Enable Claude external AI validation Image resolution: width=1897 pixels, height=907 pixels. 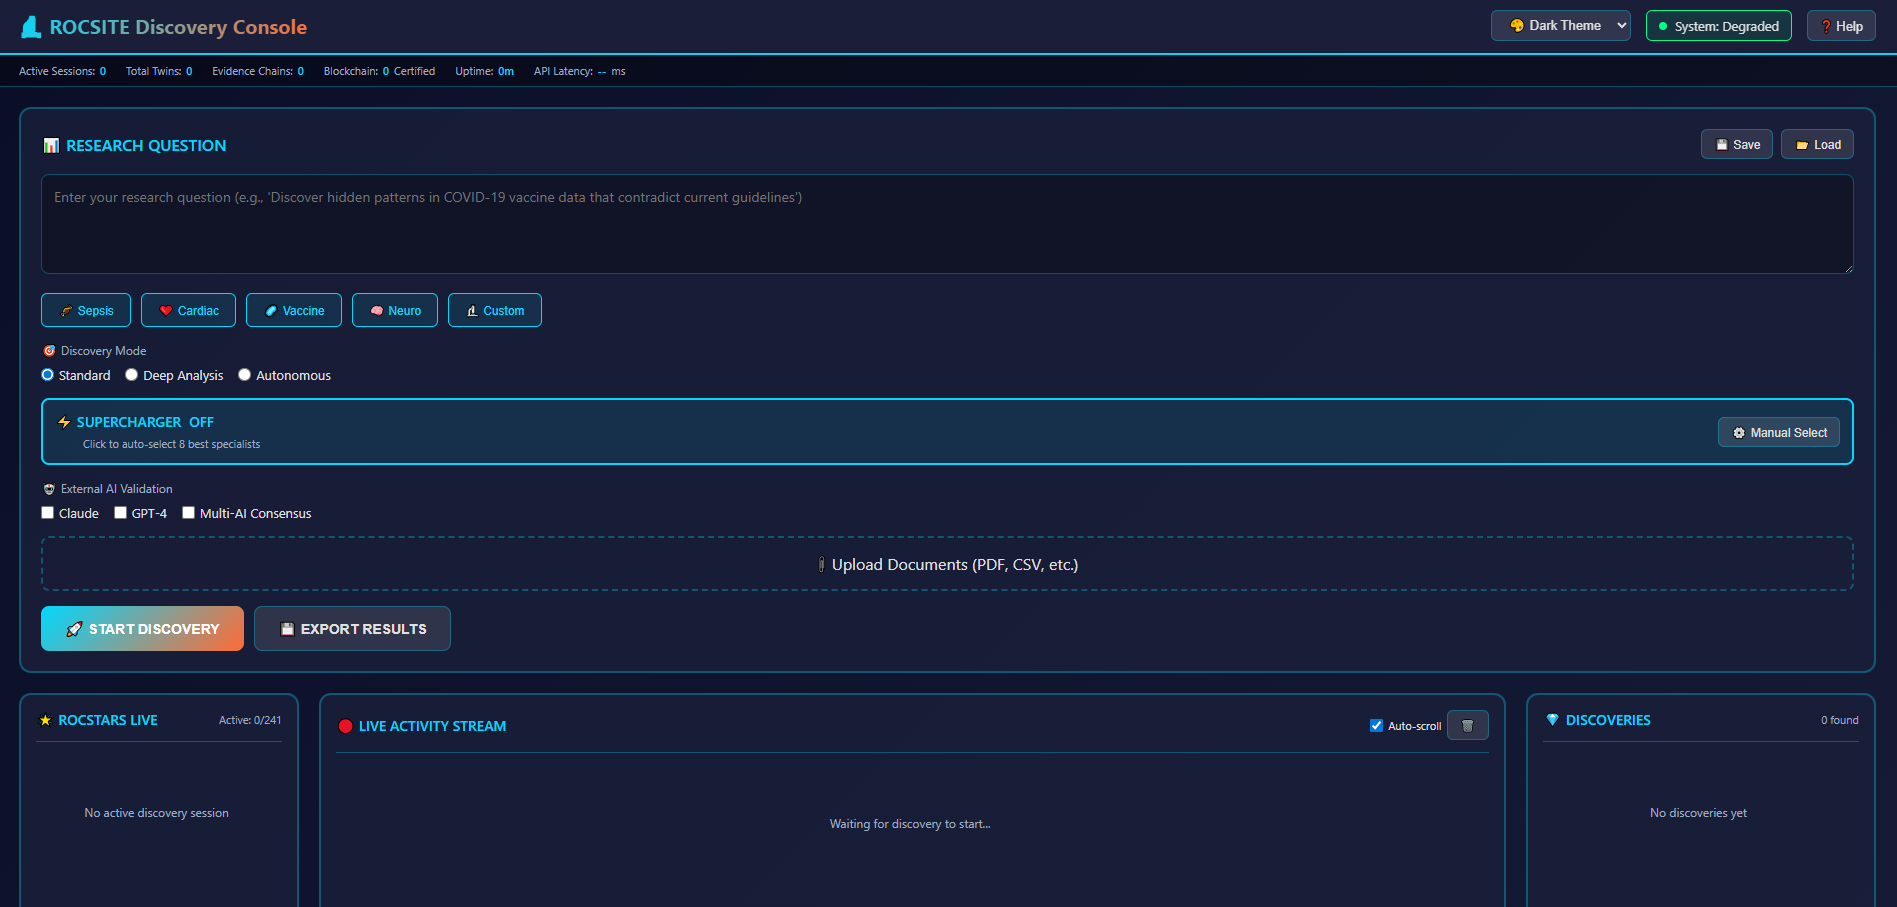(x=47, y=512)
